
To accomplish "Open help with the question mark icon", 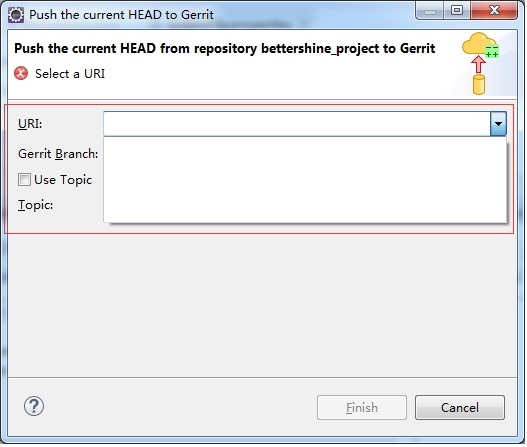I will click(34, 406).
